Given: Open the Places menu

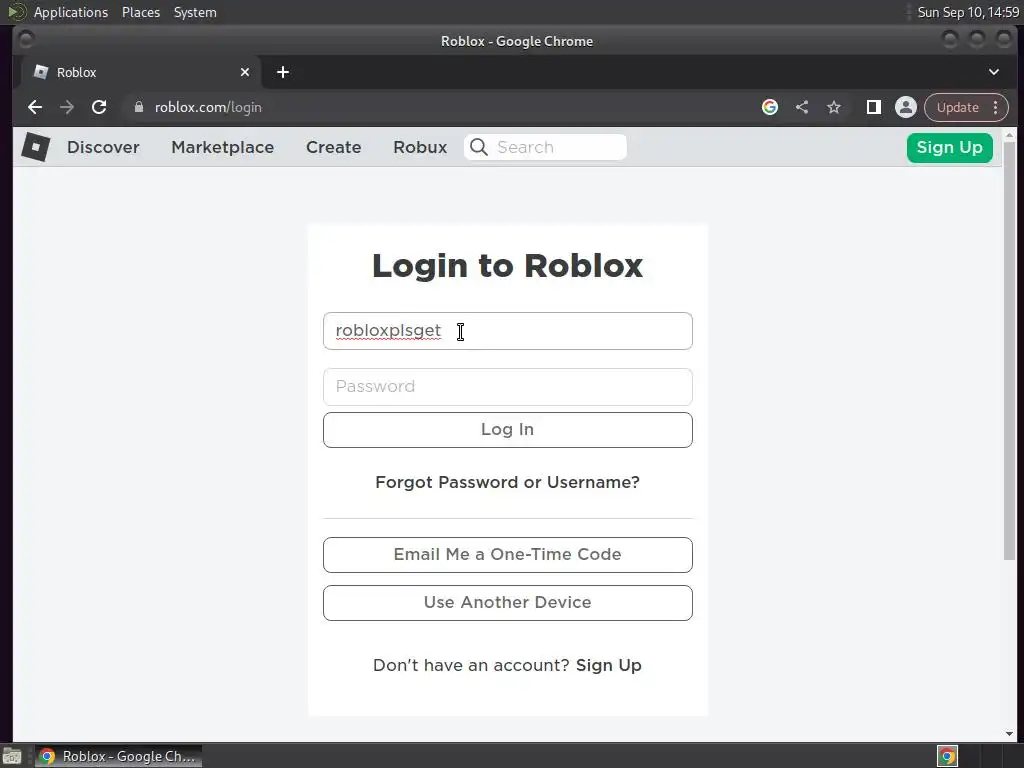Looking at the screenshot, I should click(x=141, y=12).
